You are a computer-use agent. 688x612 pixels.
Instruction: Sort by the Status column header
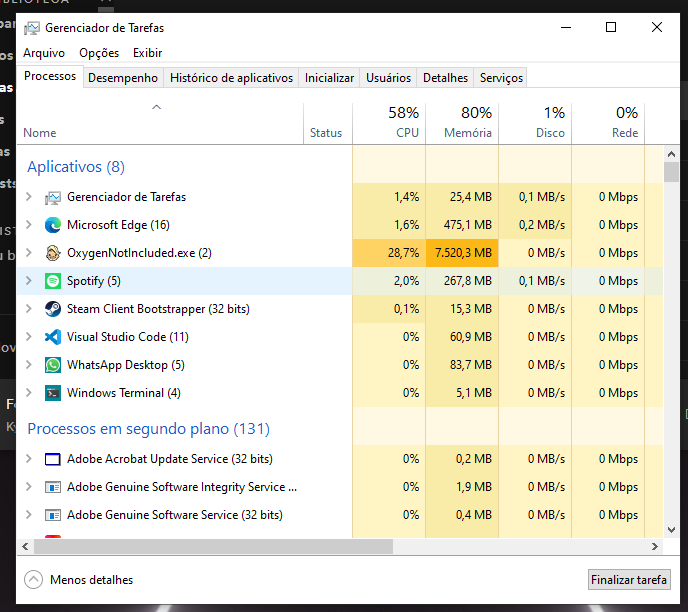(x=328, y=123)
